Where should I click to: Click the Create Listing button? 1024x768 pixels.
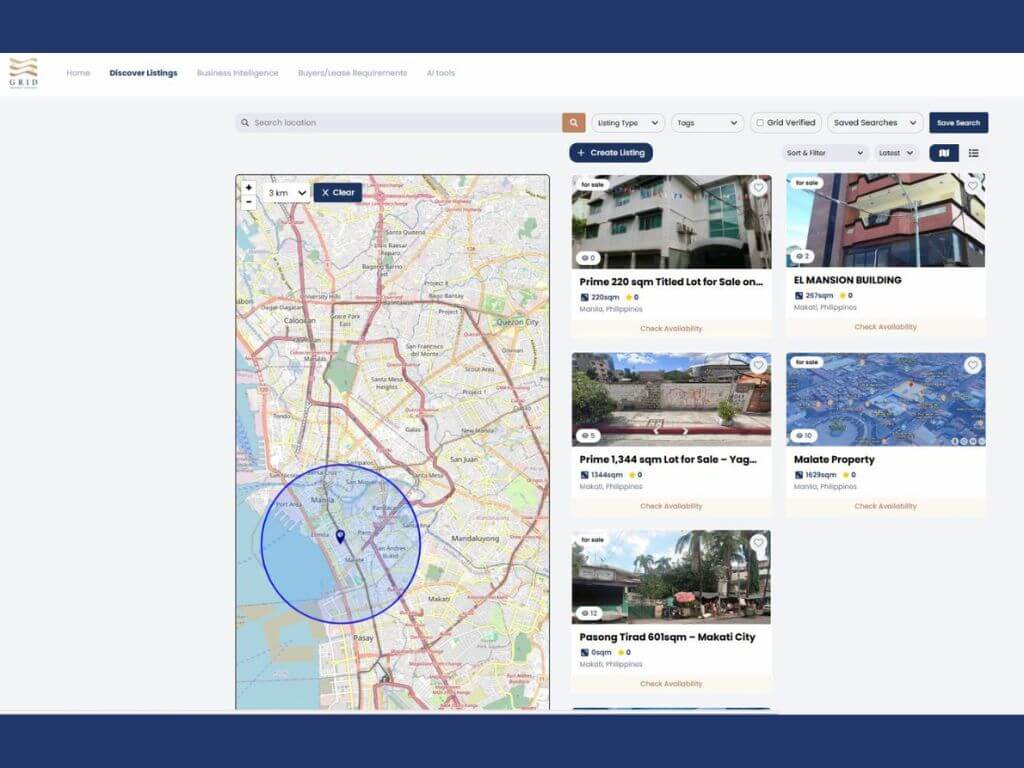pos(611,153)
